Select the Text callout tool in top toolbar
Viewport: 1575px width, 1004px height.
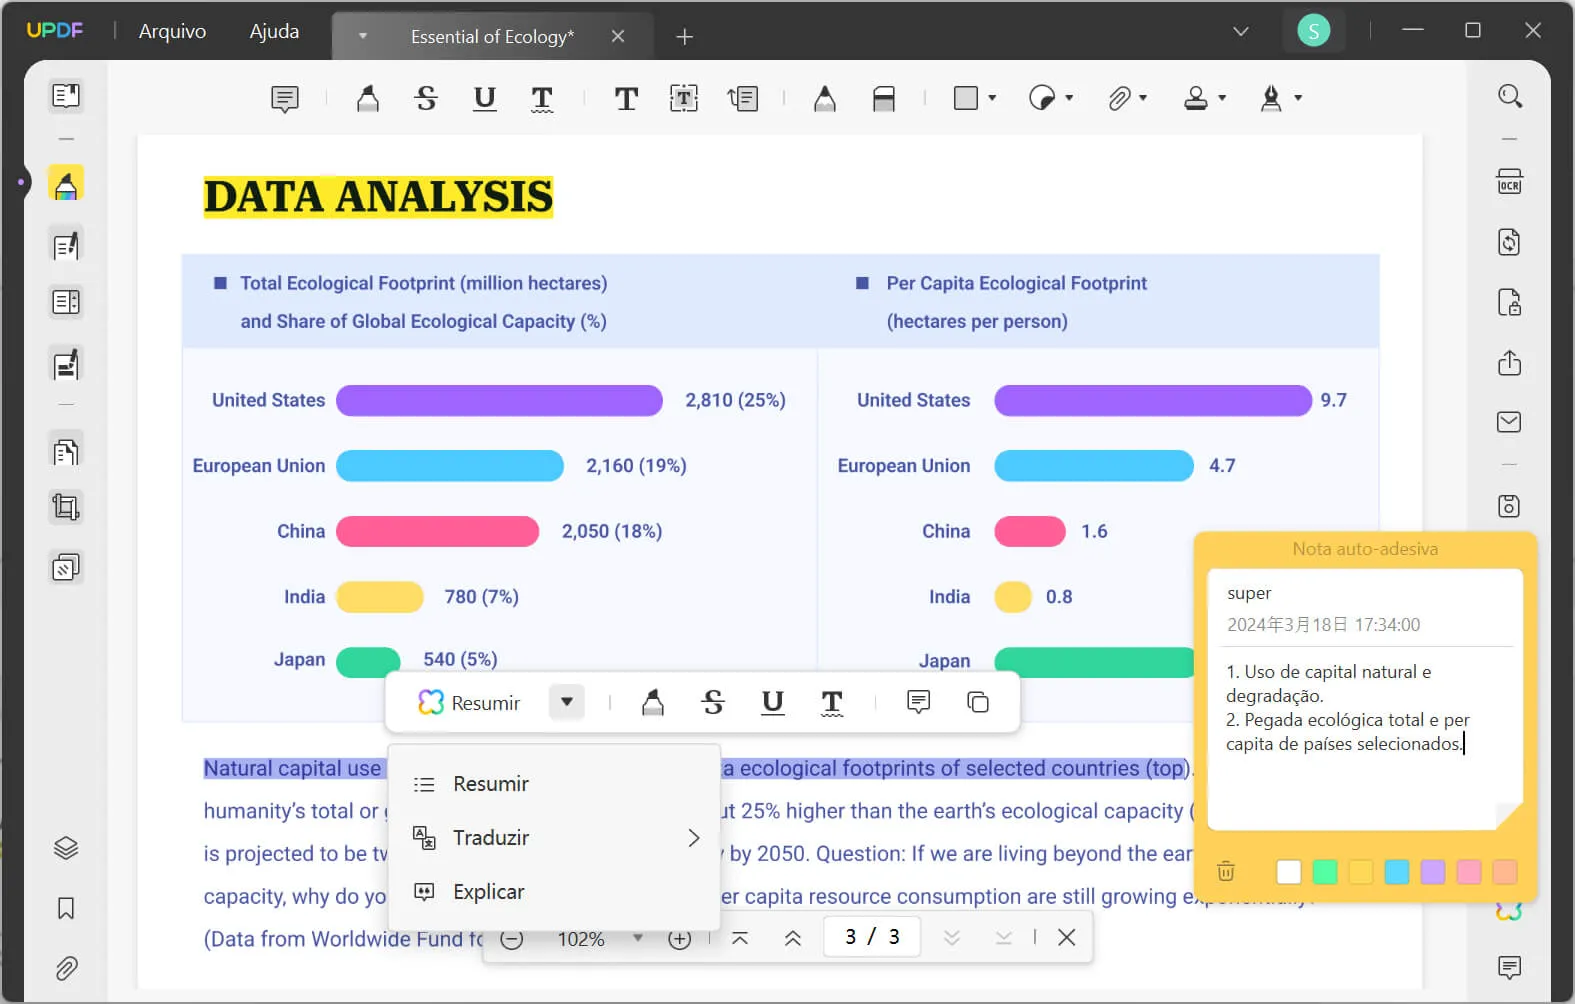point(743,98)
